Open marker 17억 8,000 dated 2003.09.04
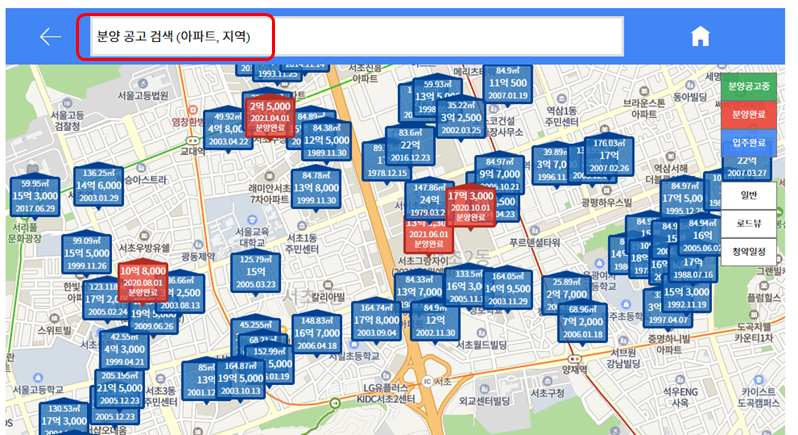Screen dimensions: 798x435 [x=376, y=321]
